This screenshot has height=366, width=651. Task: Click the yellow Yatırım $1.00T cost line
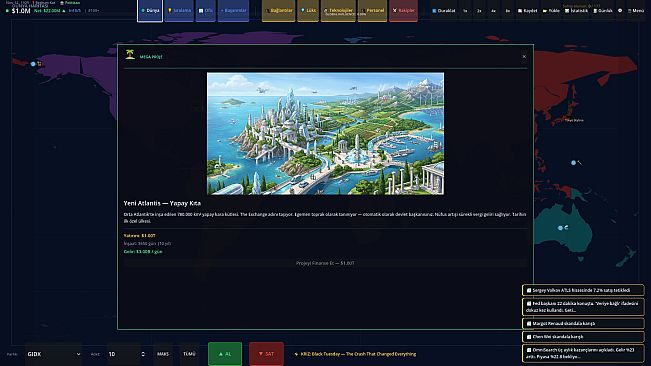click(x=140, y=235)
